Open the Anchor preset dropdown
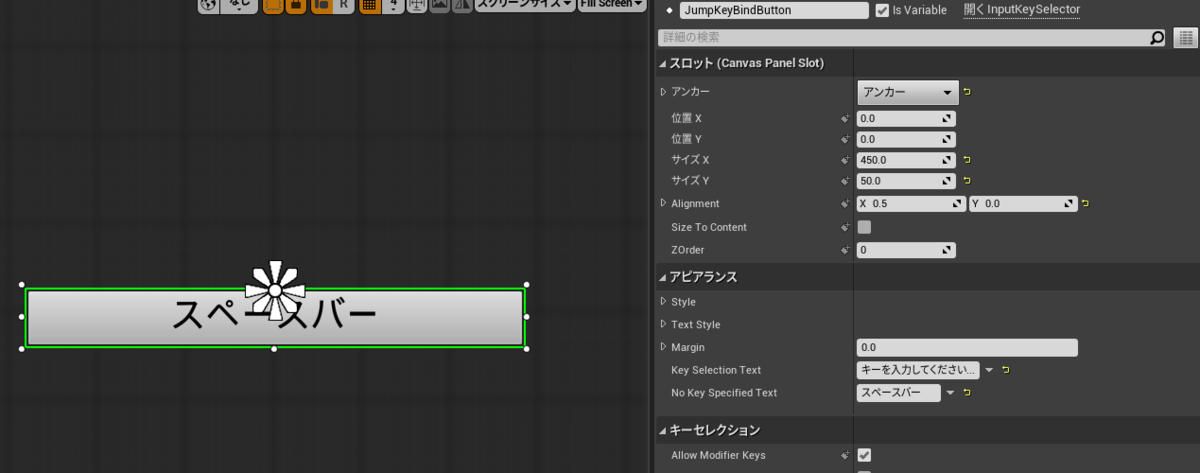 [x=908, y=92]
